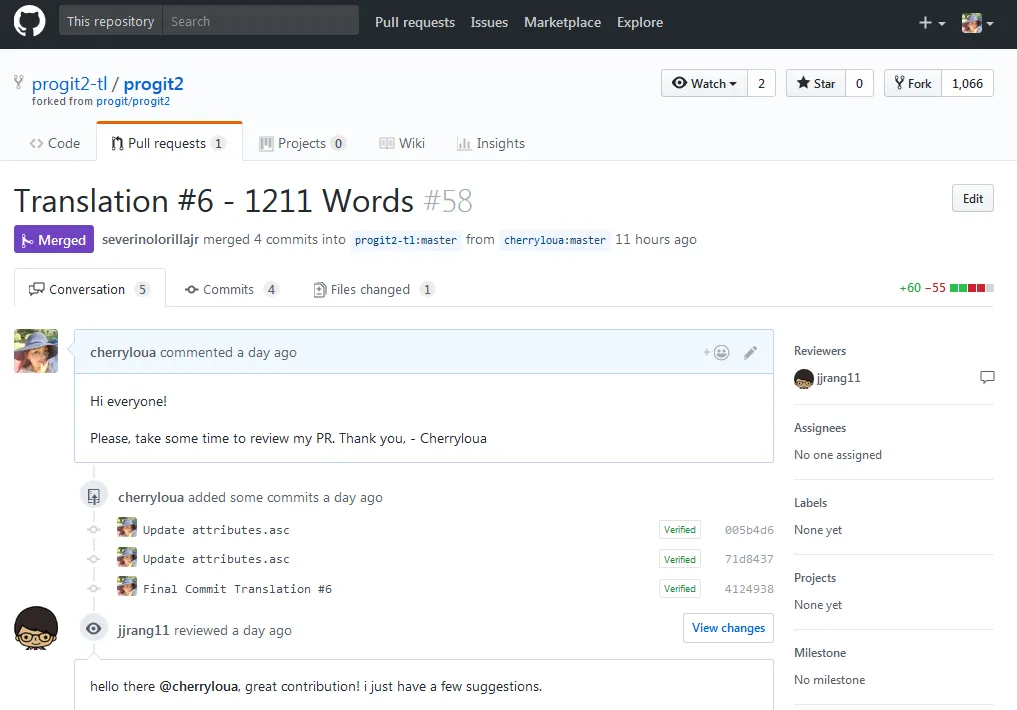Image resolution: width=1017 pixels, height=710 pixels.
Task: Click the plus create-new dropdown
Action: (931, 23)
